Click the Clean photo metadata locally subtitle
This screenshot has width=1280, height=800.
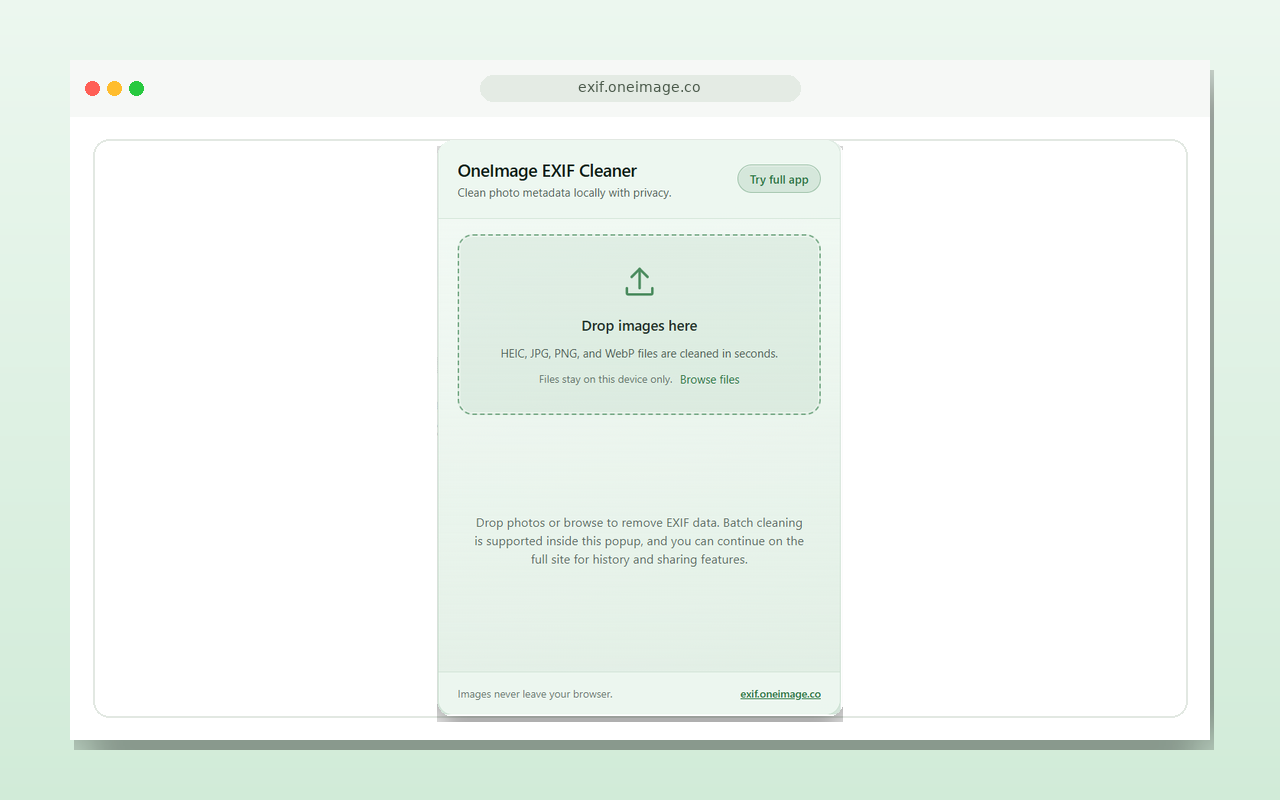click(564, 193)
